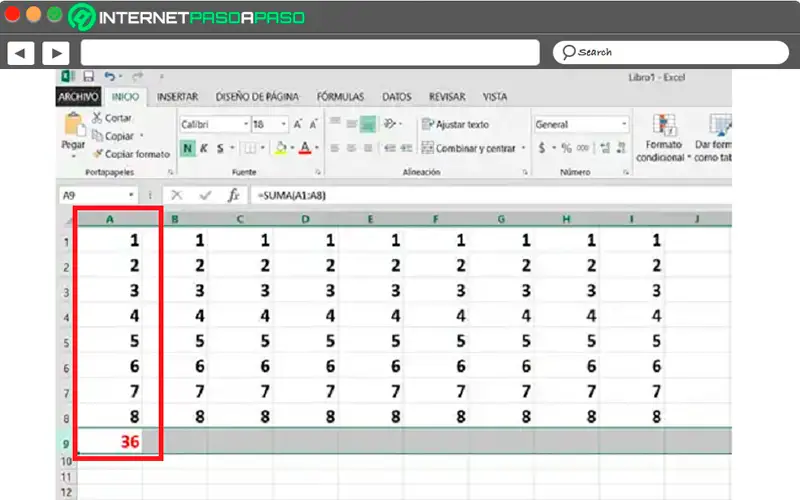Click the Excel save icon

tap(88, 77)
